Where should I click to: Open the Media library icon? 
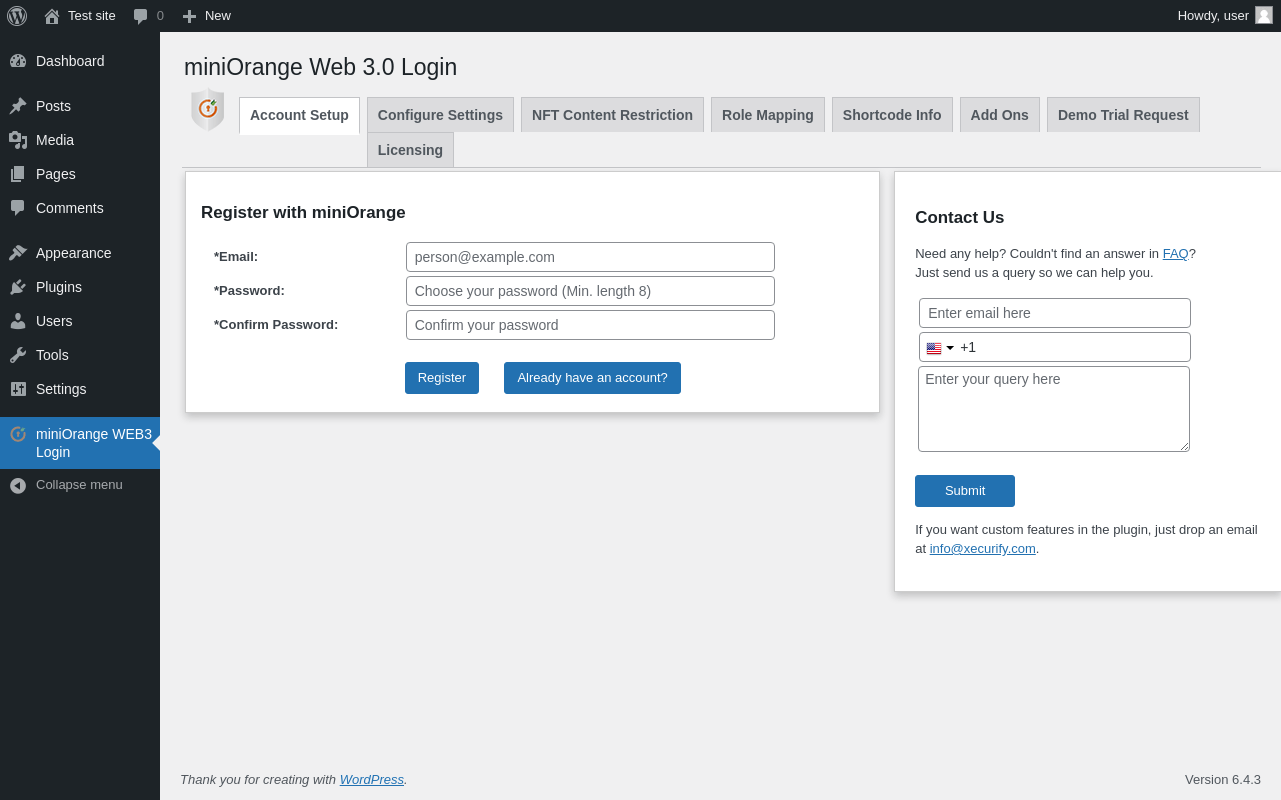click(18, 140)
